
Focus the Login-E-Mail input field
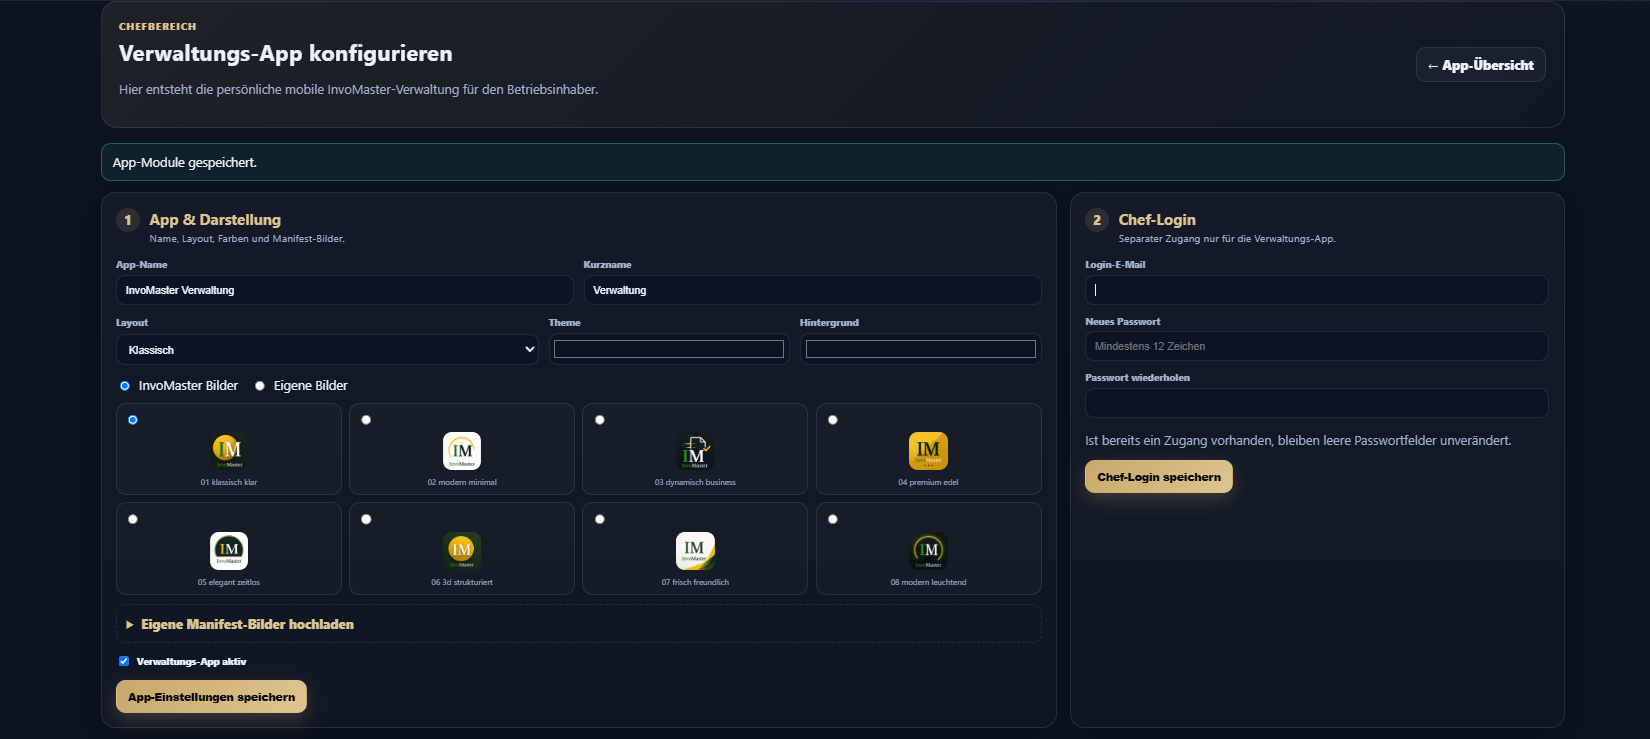coord(1317,290)
